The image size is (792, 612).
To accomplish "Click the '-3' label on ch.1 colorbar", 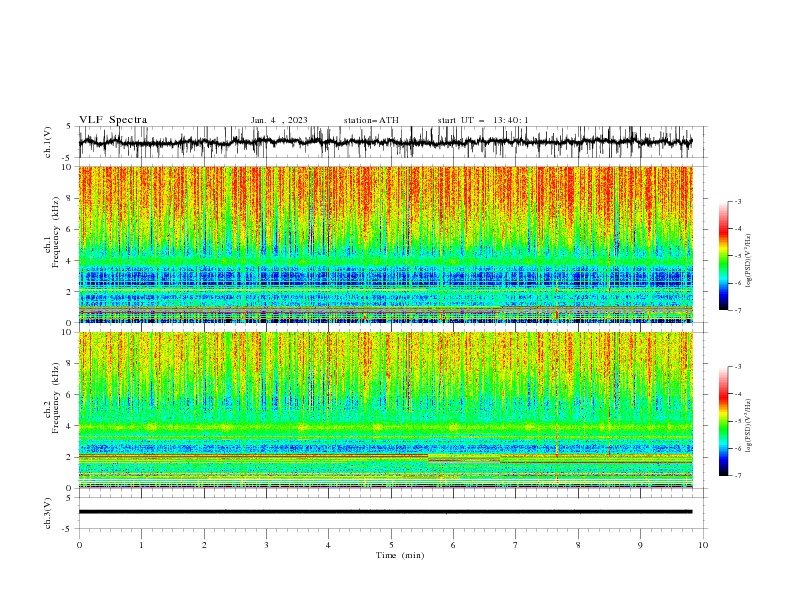I will click(737, 201).
